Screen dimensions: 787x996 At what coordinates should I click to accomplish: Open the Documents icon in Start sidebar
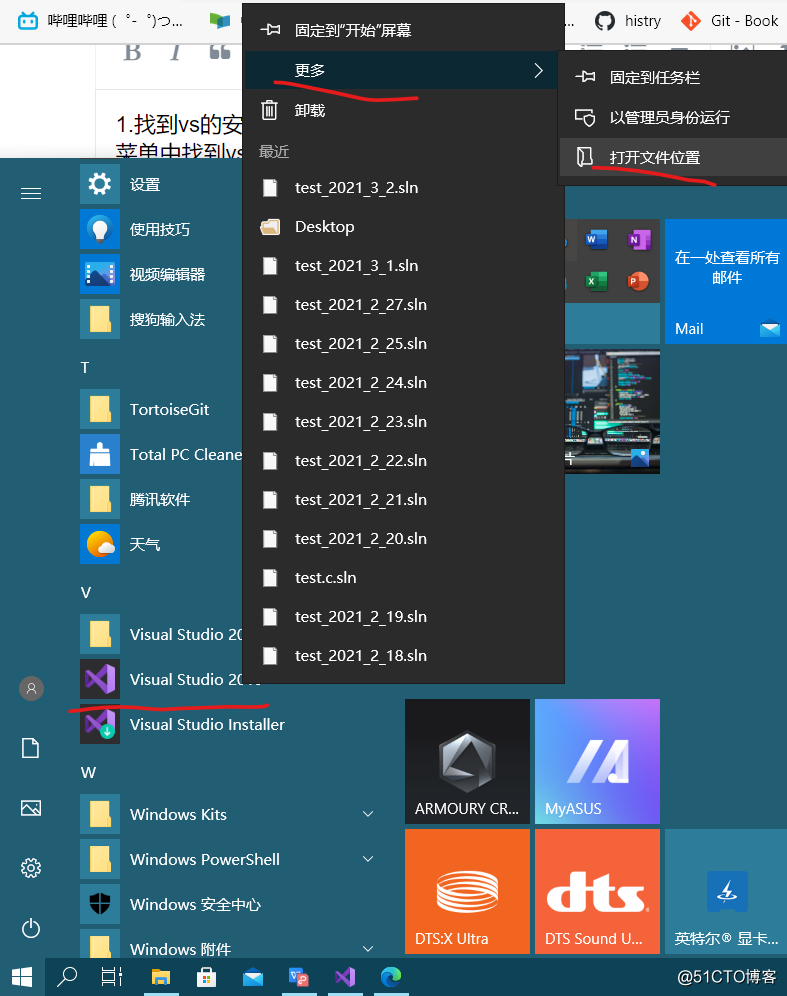[x=30, y=748]
